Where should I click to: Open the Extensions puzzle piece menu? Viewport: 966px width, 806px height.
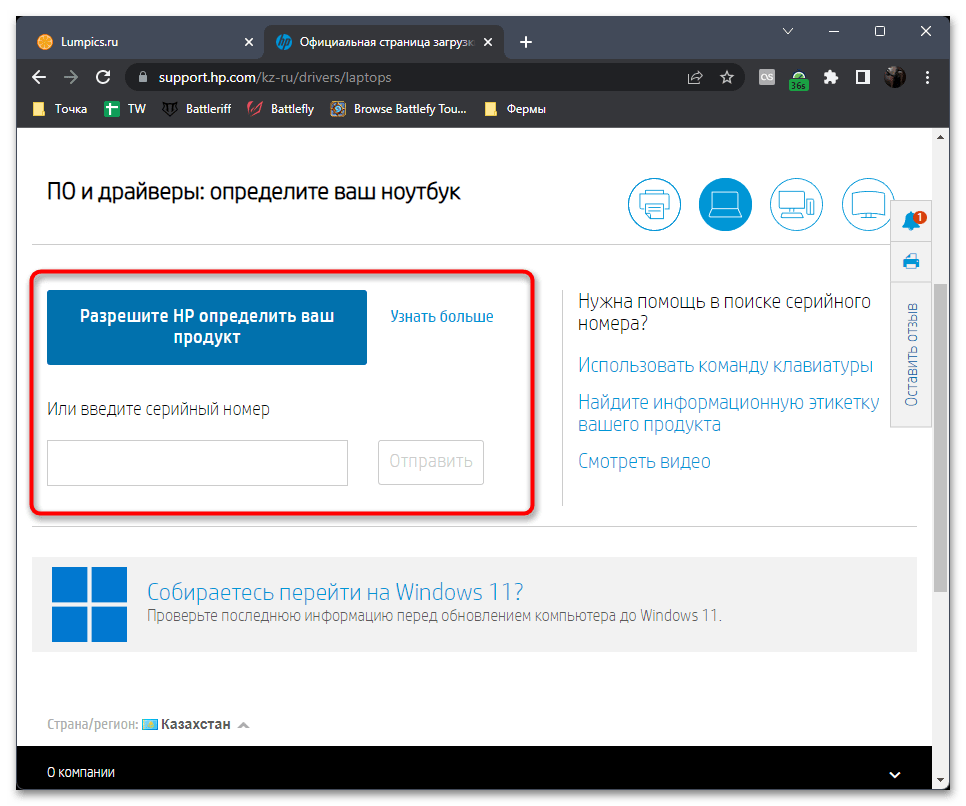[831, 77]
